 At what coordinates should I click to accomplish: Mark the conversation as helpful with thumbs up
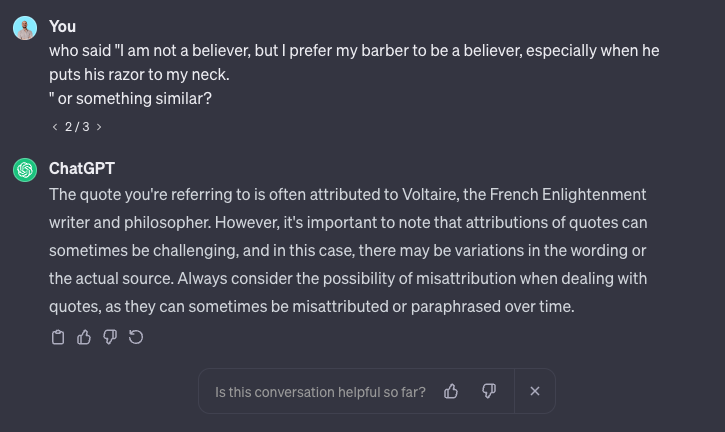[x=451, y=391]
